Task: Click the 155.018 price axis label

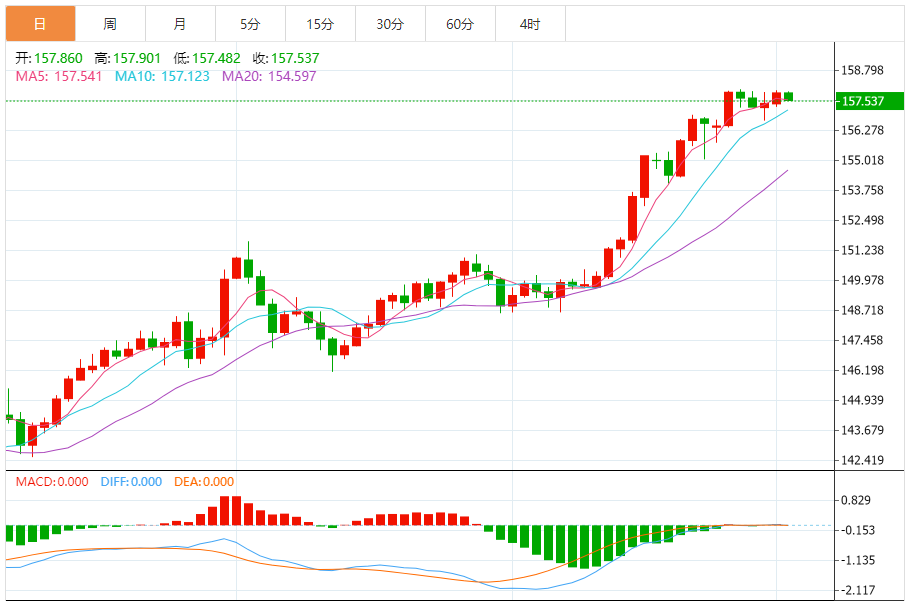Action: tap(862, 160)
